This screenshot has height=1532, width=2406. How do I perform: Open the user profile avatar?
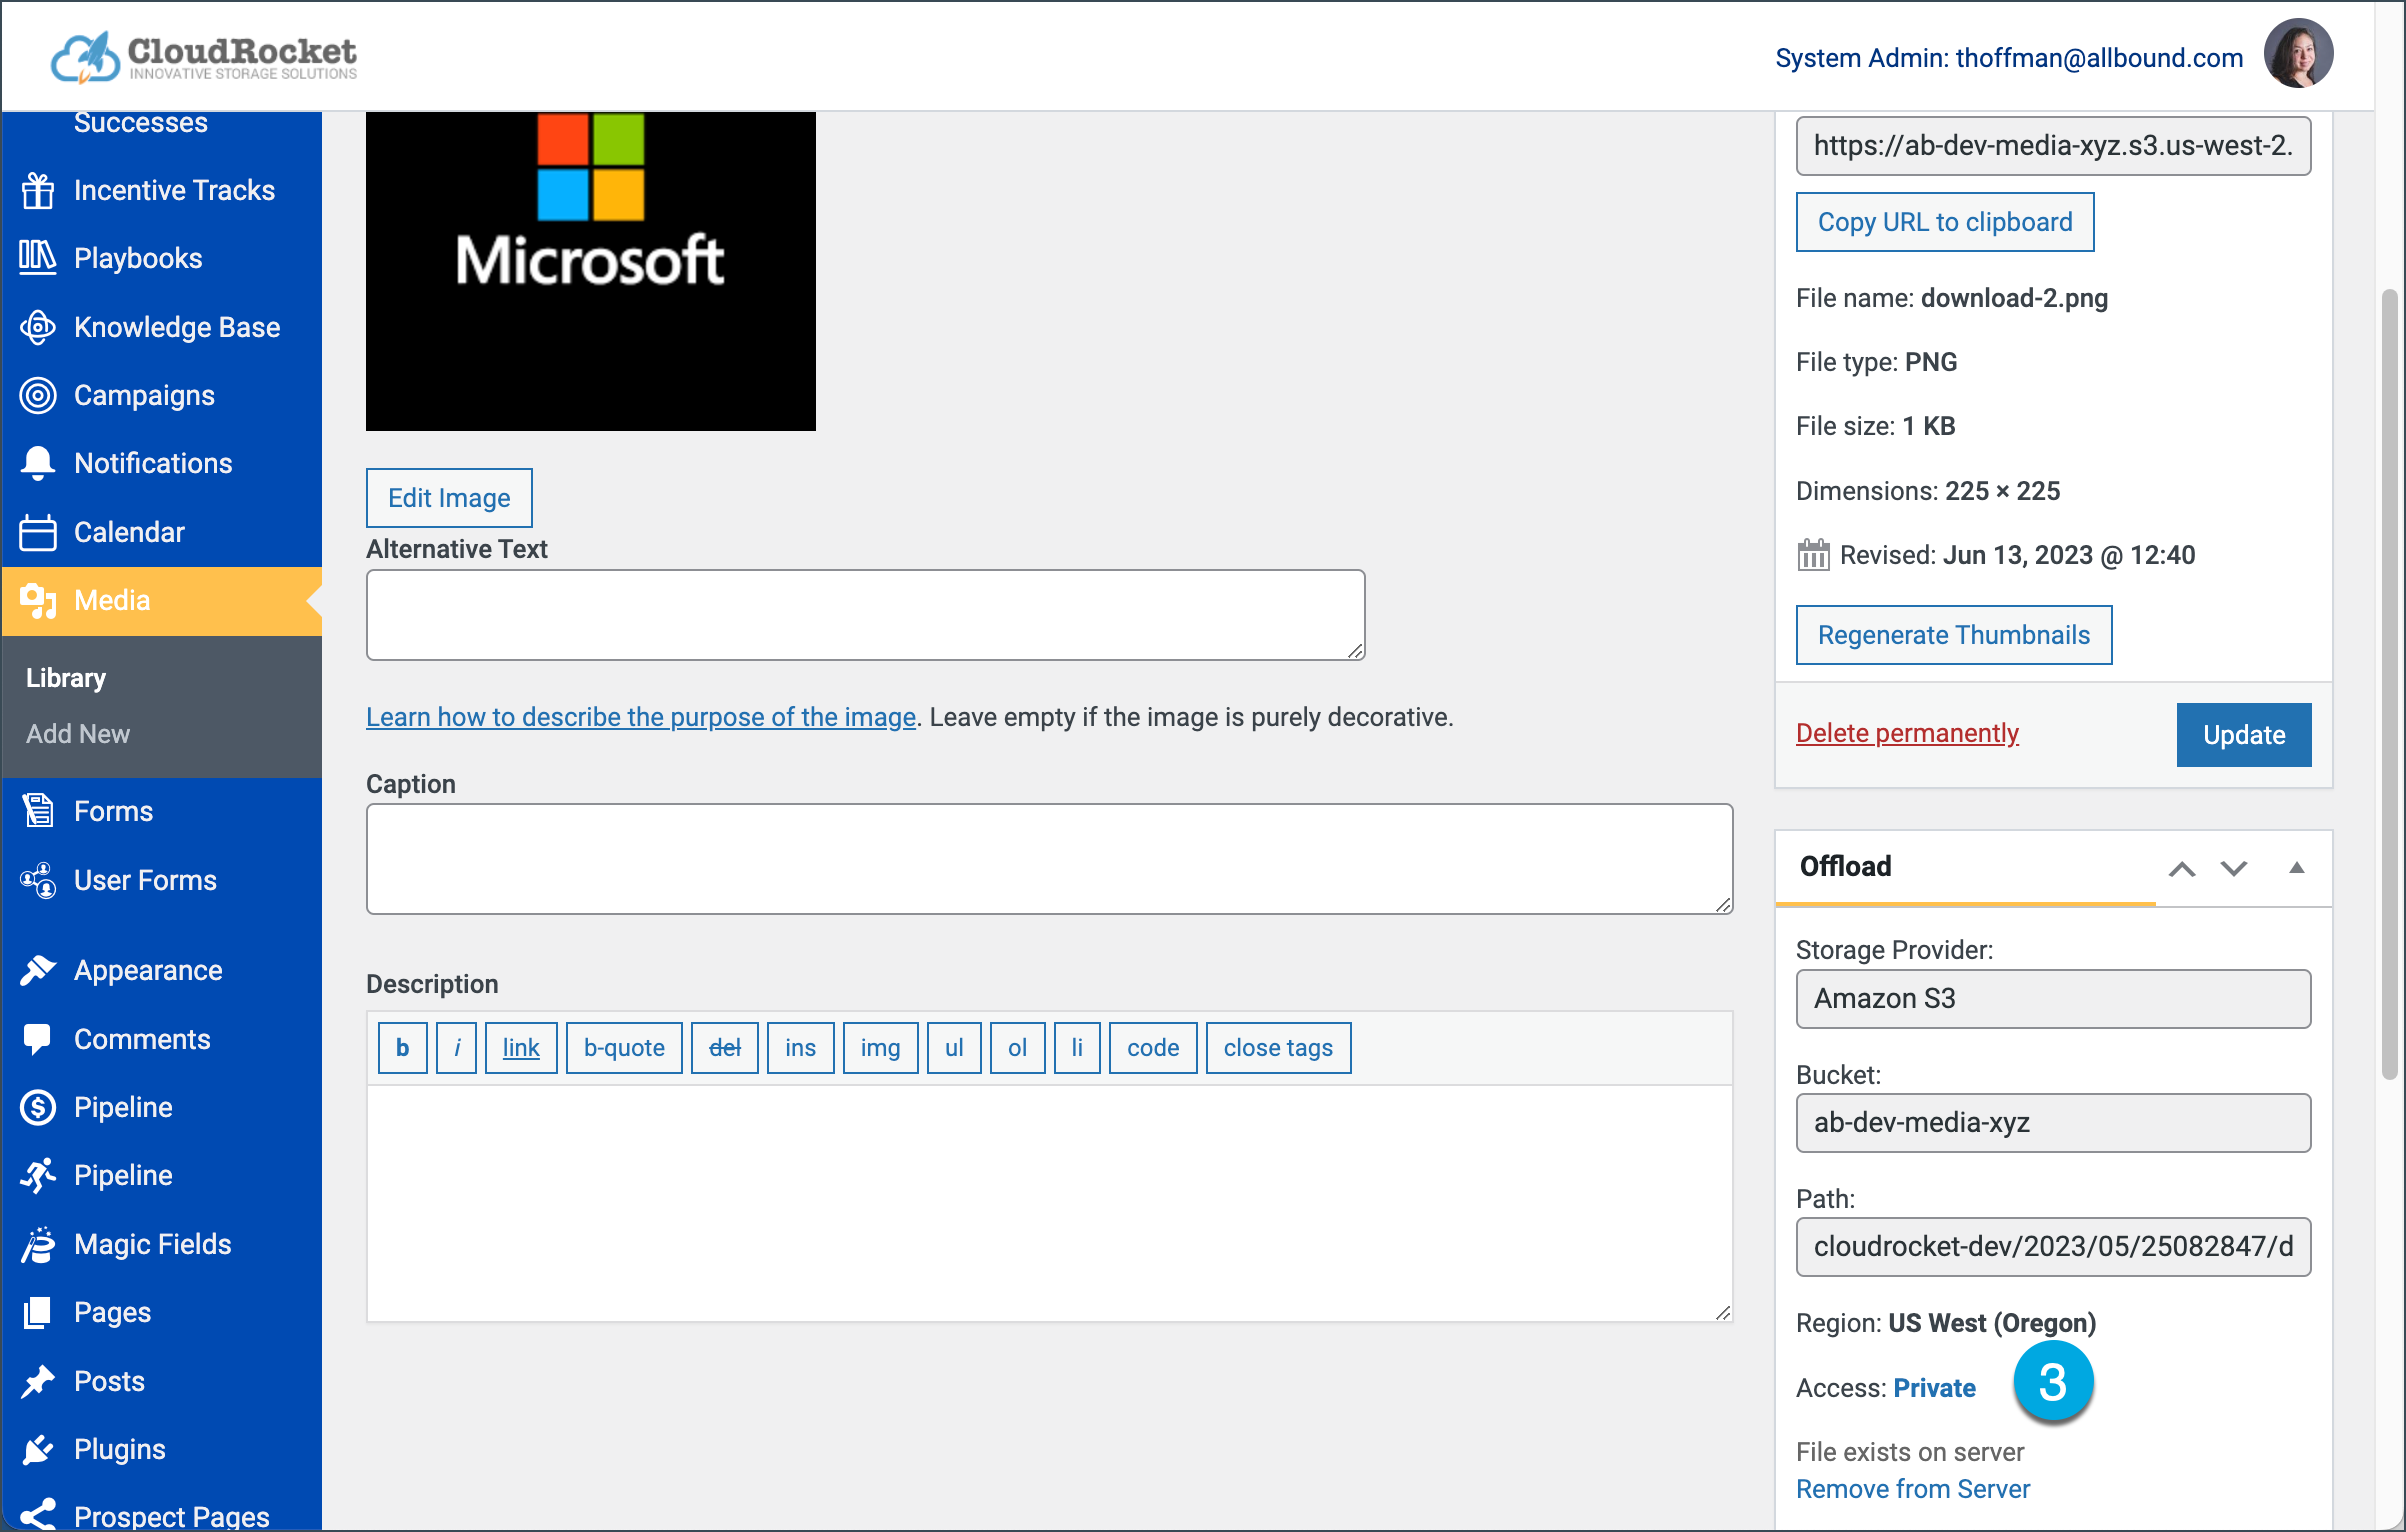[x=2299, y=54]
